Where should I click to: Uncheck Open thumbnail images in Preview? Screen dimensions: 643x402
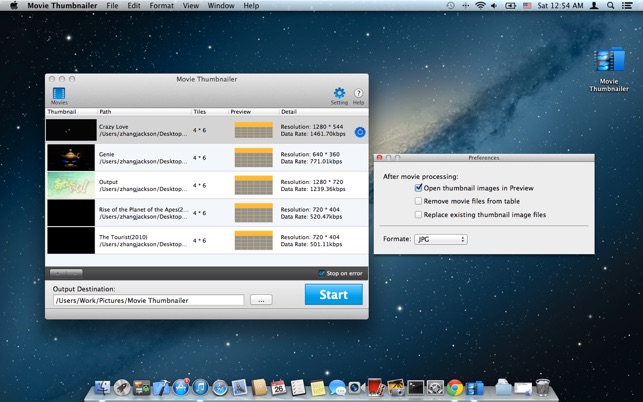(418, 188)
